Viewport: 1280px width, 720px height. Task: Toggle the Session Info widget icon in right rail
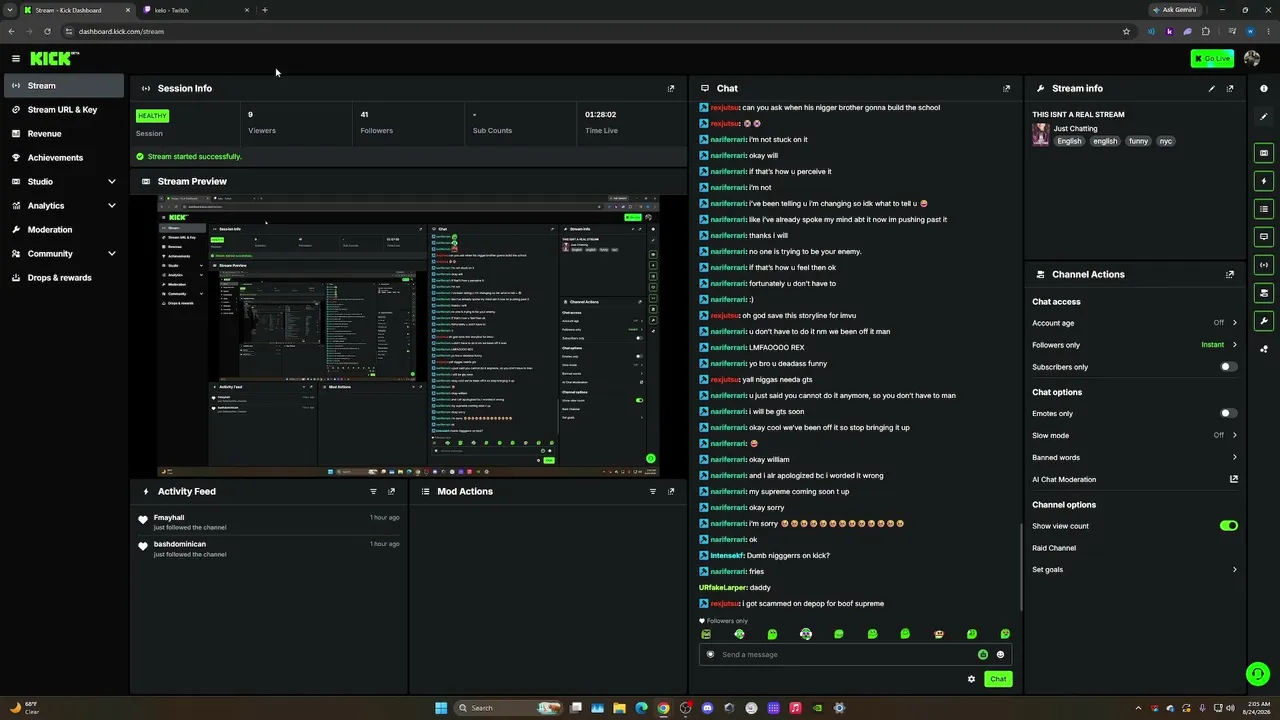[x=1264, y=265]
